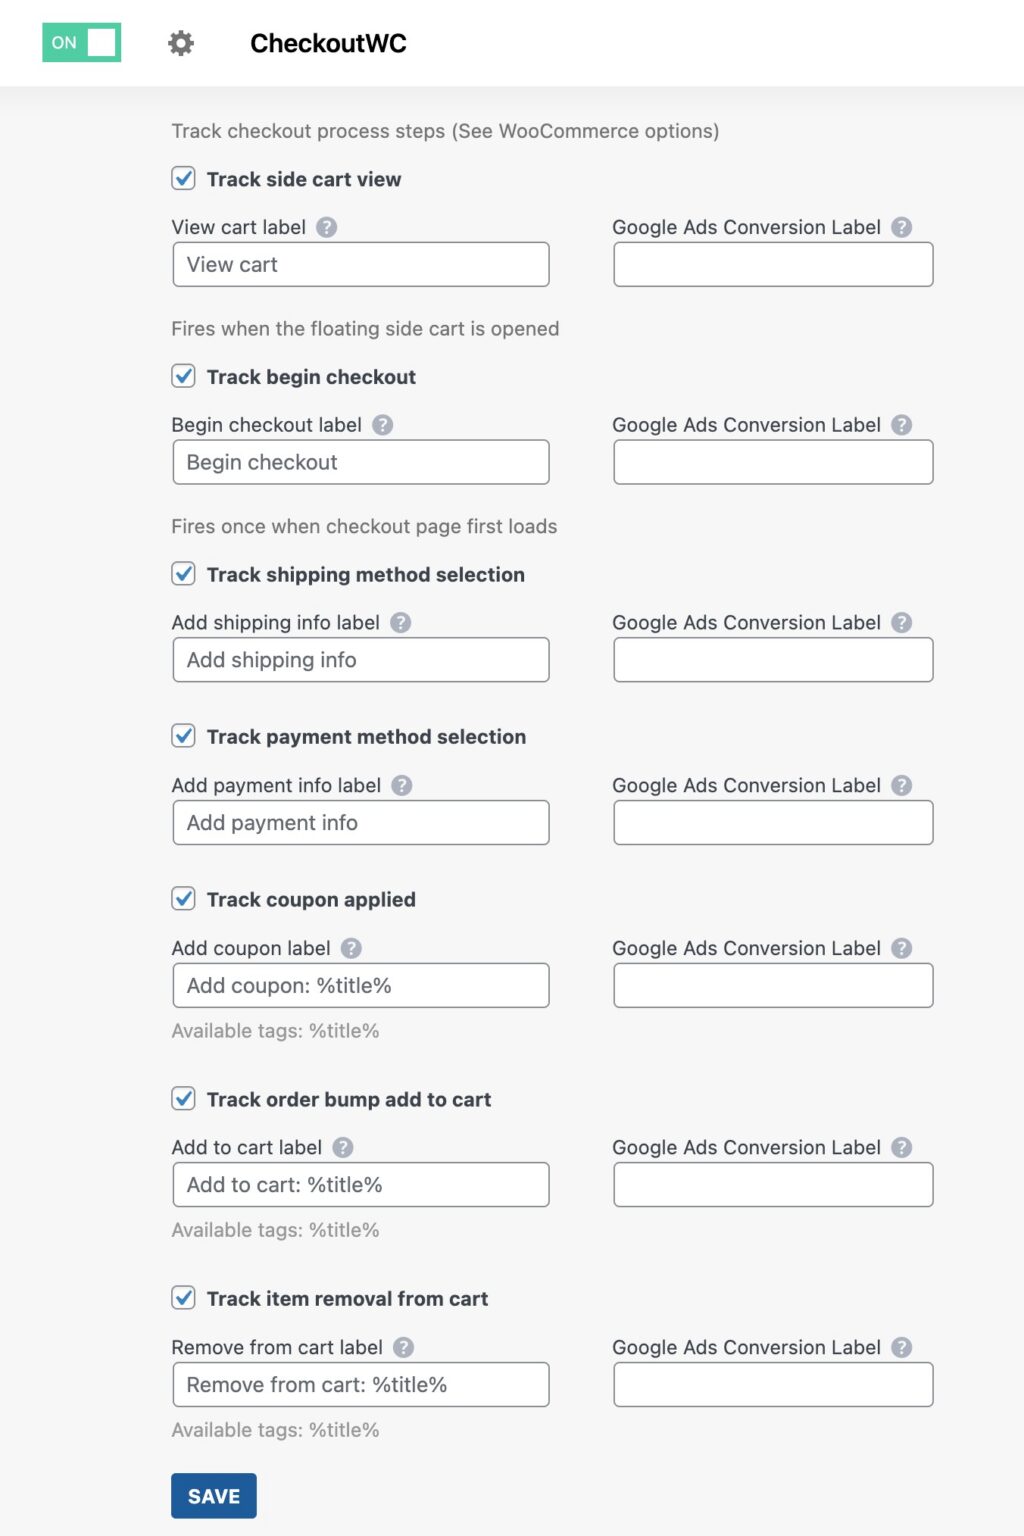Disable Track begin checkout
The height and width of the screenshot is (1536, 1024).
(183, 377)
